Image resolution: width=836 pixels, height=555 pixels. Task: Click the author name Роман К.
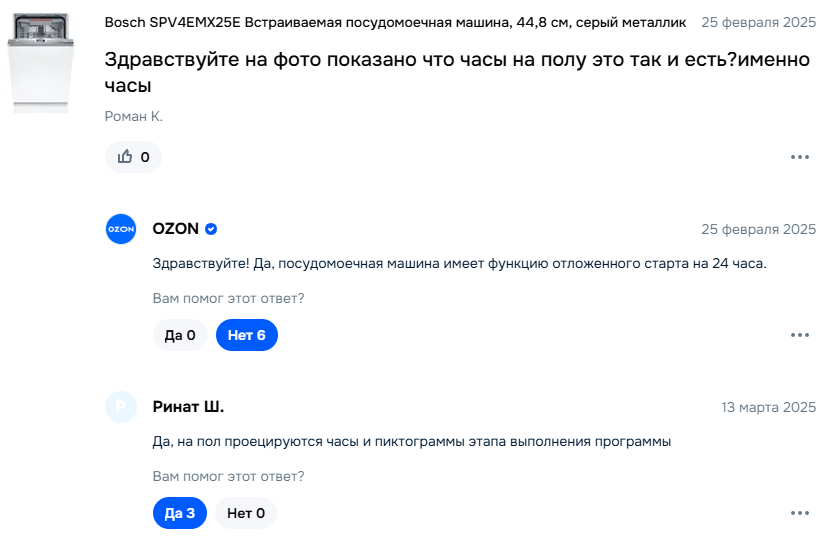[133, 117]
